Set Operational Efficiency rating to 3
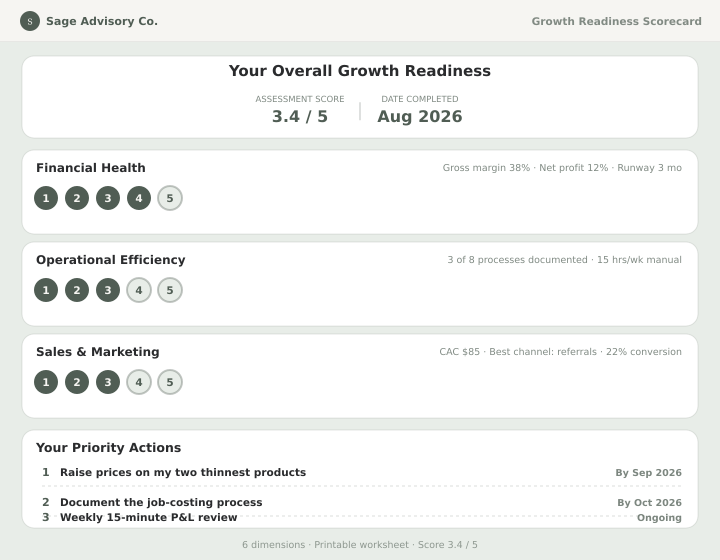720x560 pixels. tap(108, 290)
